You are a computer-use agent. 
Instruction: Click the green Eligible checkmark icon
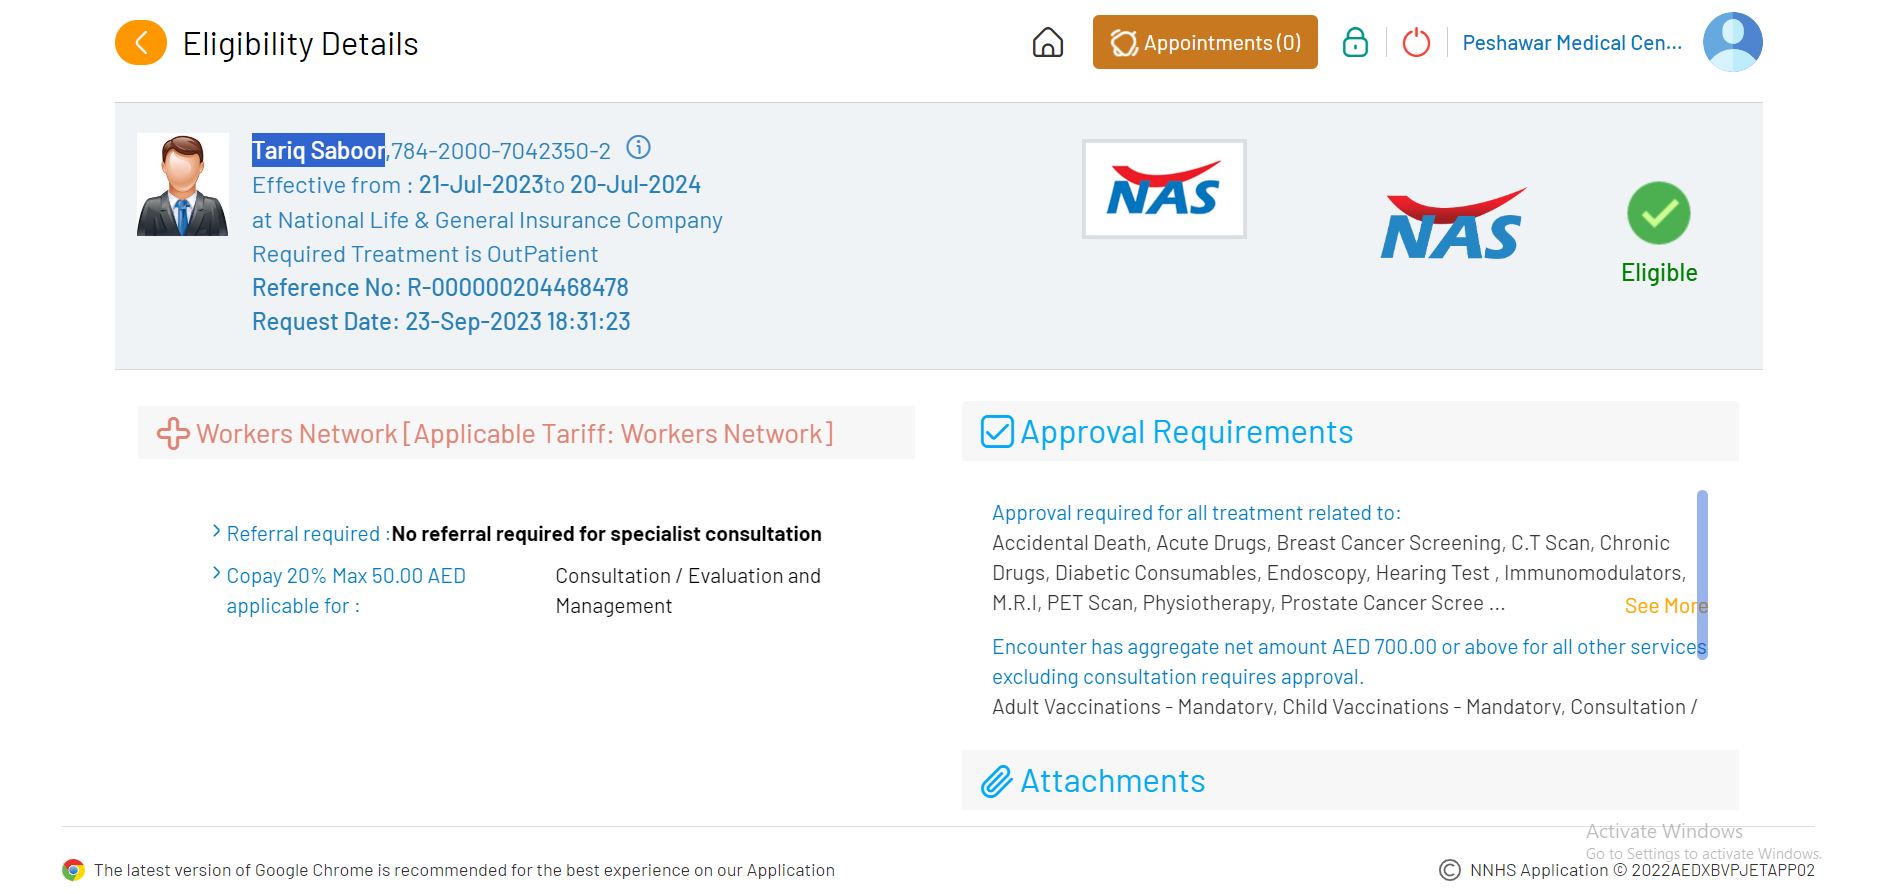point(1658,213)
